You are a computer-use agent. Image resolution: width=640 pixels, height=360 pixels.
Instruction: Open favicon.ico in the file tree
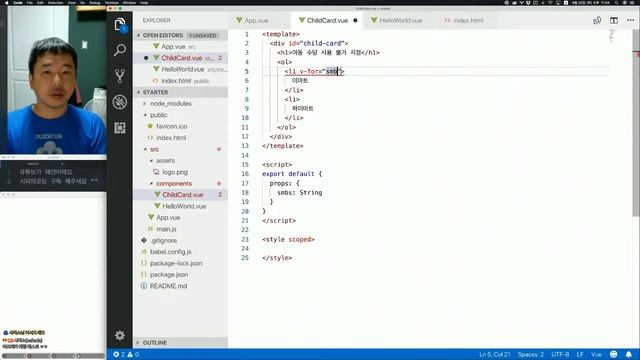tap(171, 127)
